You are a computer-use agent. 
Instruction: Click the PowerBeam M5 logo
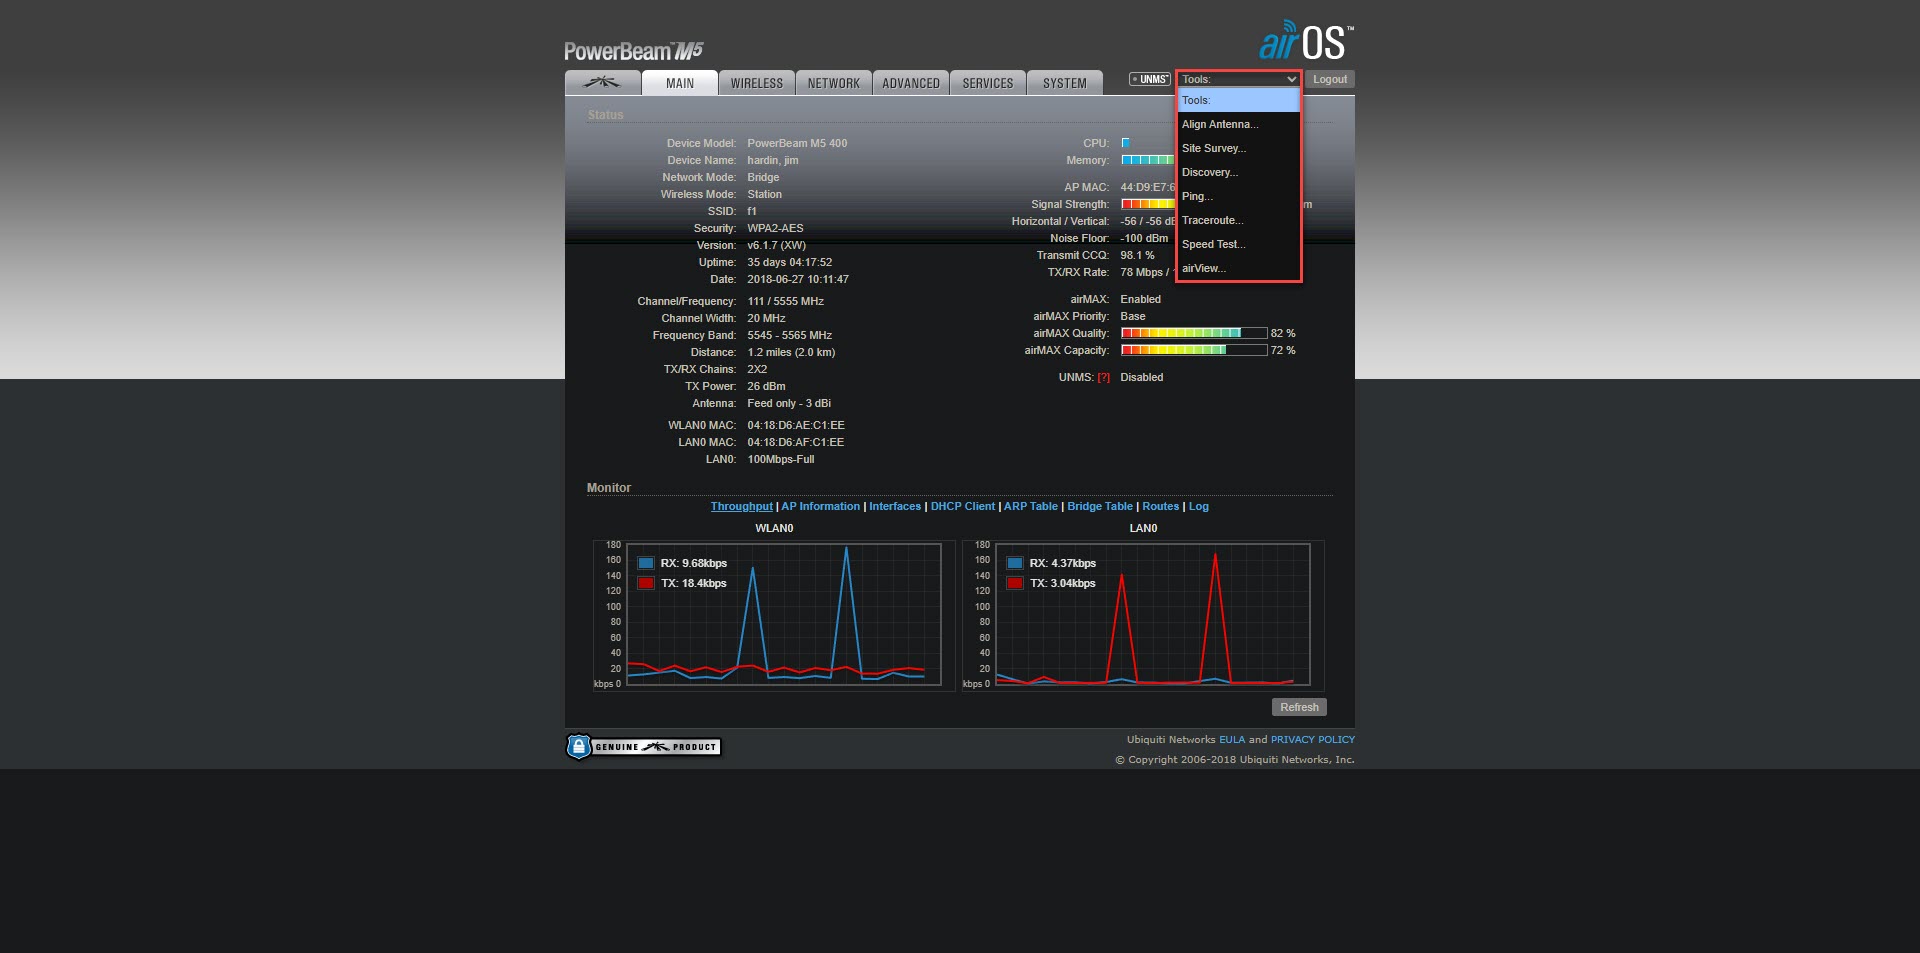(633, 51)
